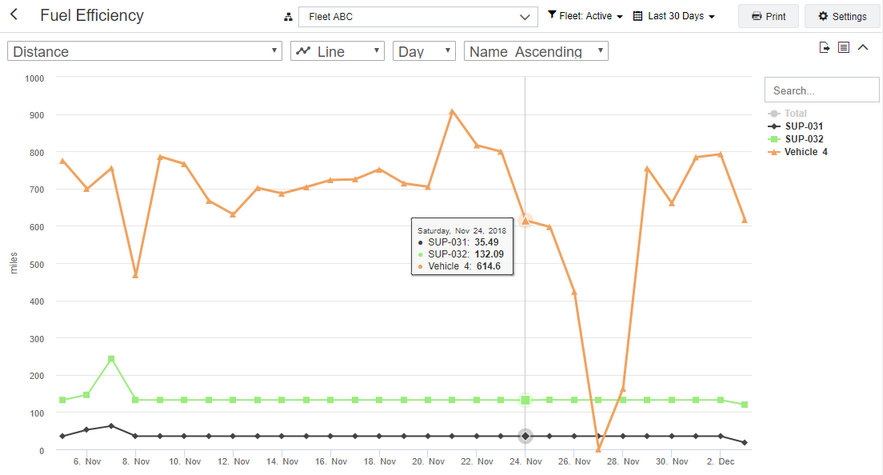Click the '24. Nov' x-axis label
The height and width of the screenshot is (475, 883).
(525, 461)
